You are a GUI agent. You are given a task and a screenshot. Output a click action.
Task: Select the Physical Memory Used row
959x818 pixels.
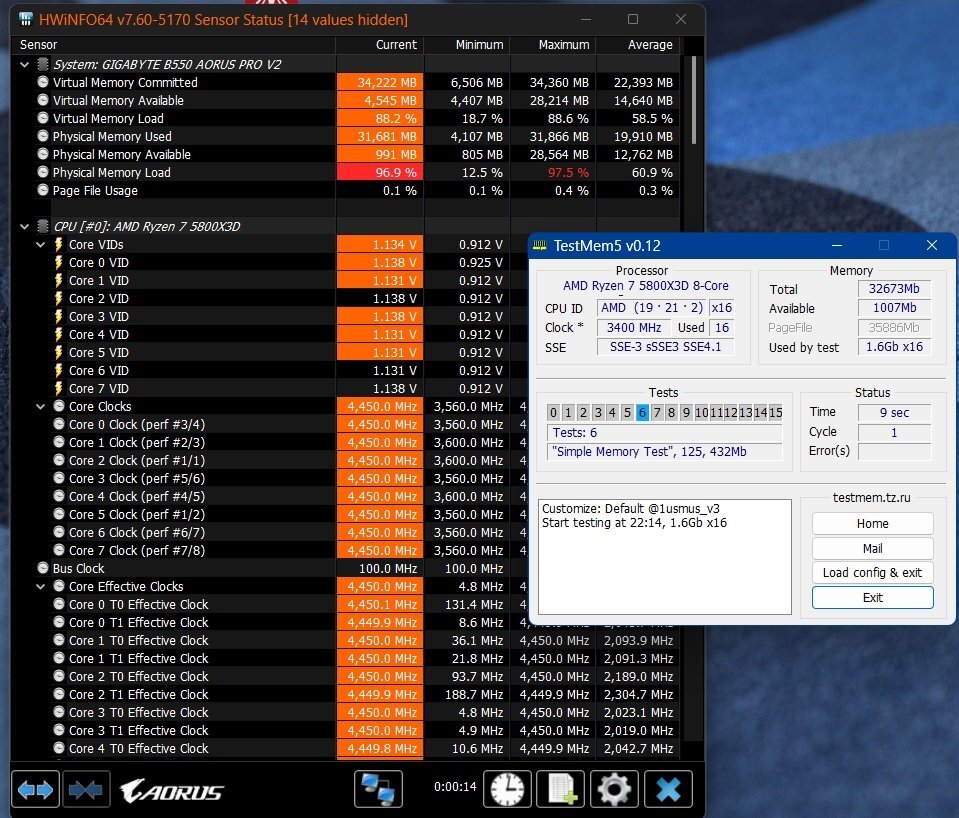(x=346, y=136)
